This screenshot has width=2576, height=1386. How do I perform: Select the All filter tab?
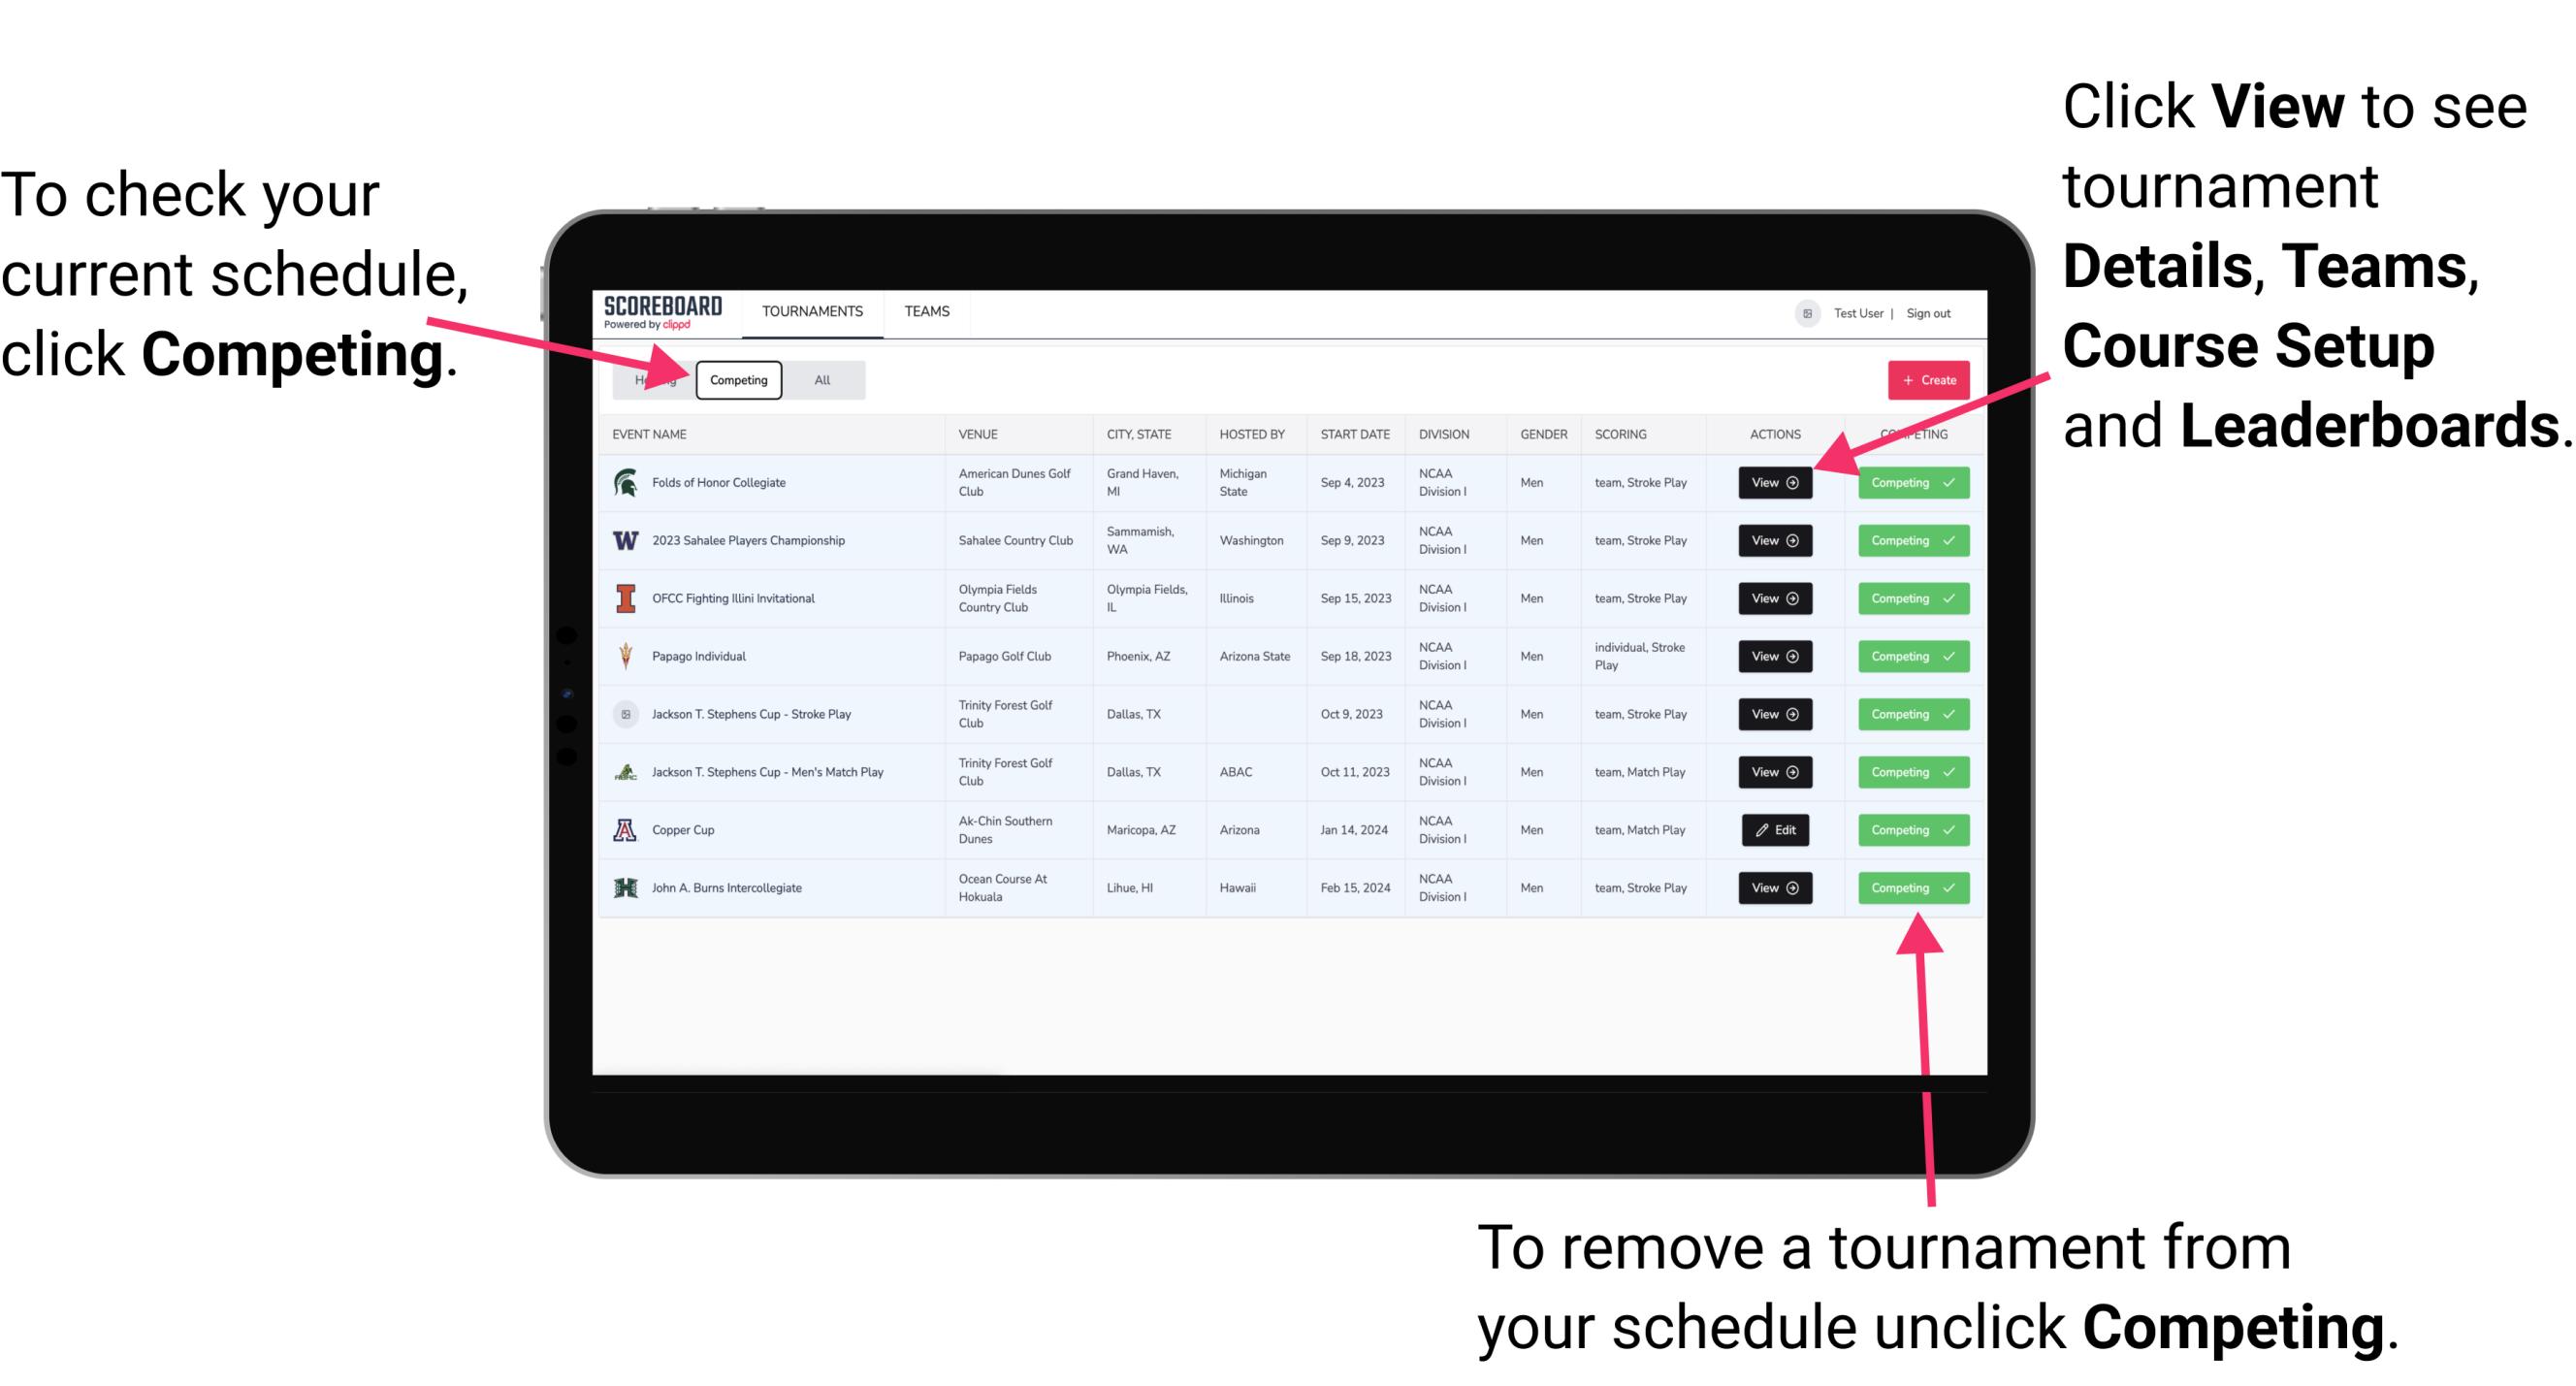(x=819, y=379)
